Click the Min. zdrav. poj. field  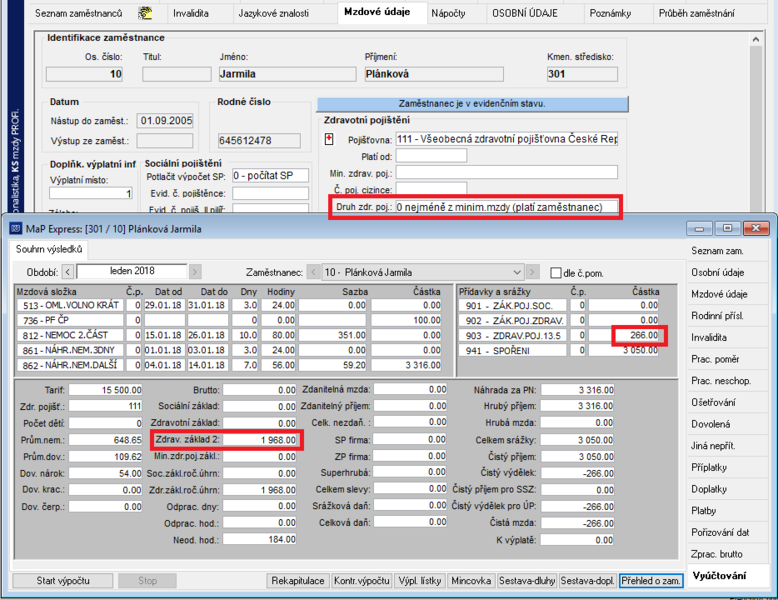pos(507,173)
